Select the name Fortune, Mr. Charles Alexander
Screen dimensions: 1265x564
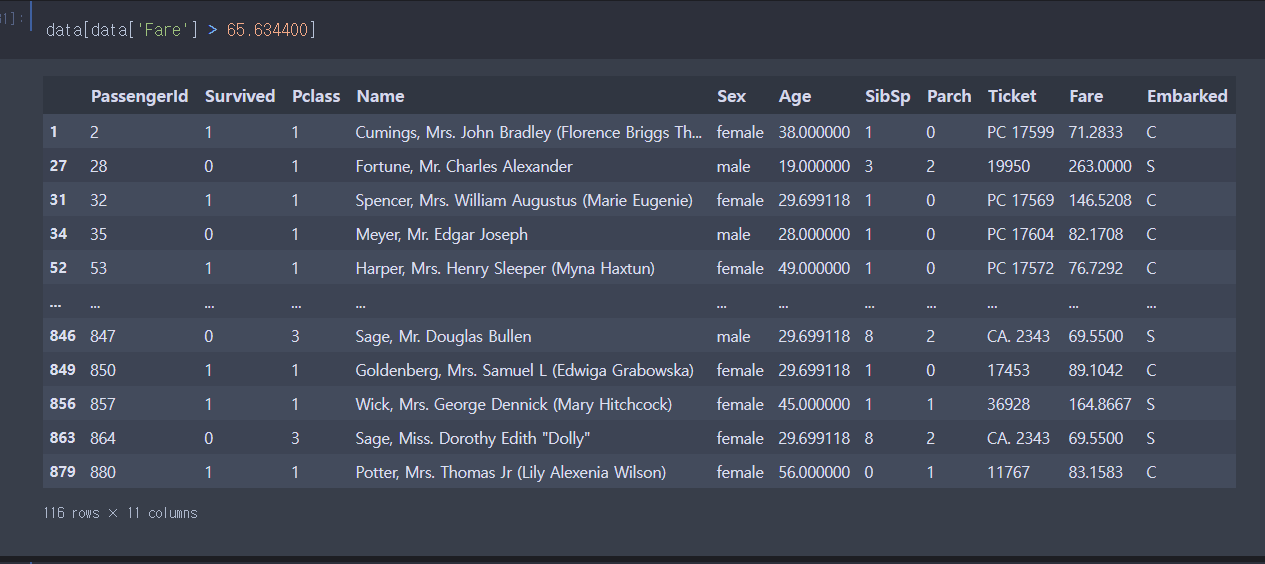(464, 166)
